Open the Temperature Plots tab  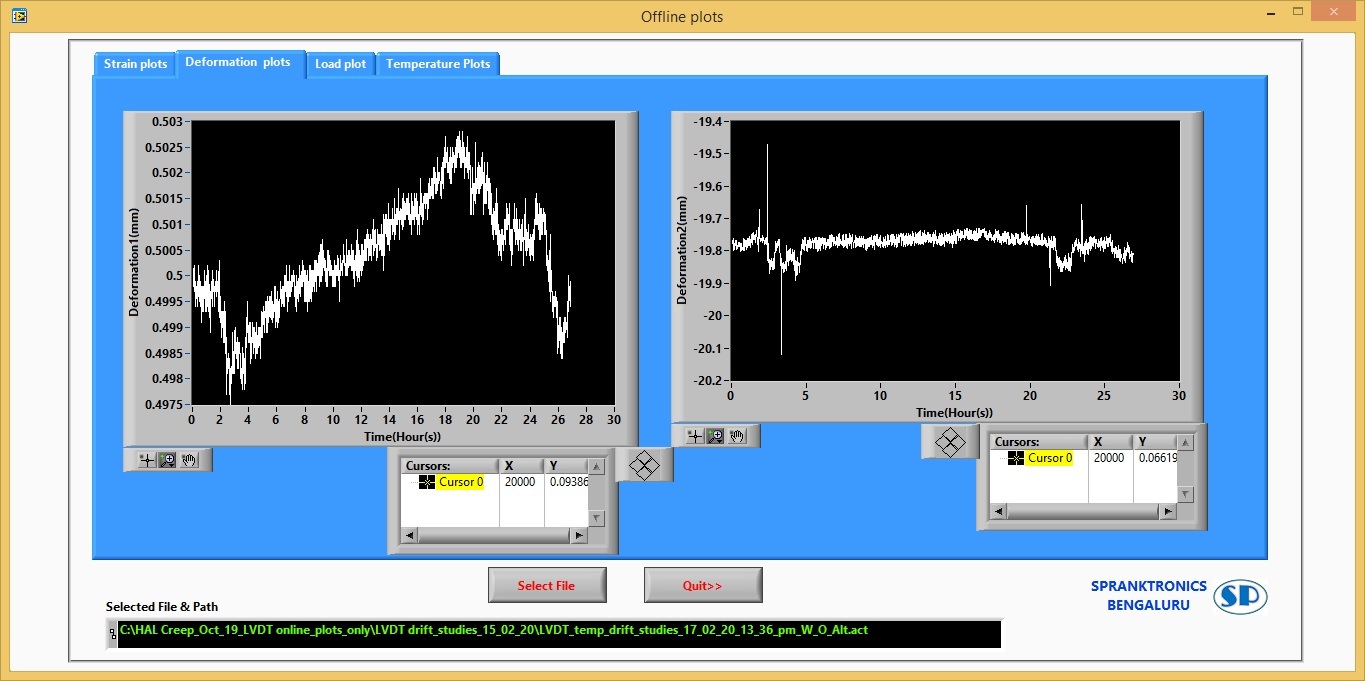click(438, 64)
